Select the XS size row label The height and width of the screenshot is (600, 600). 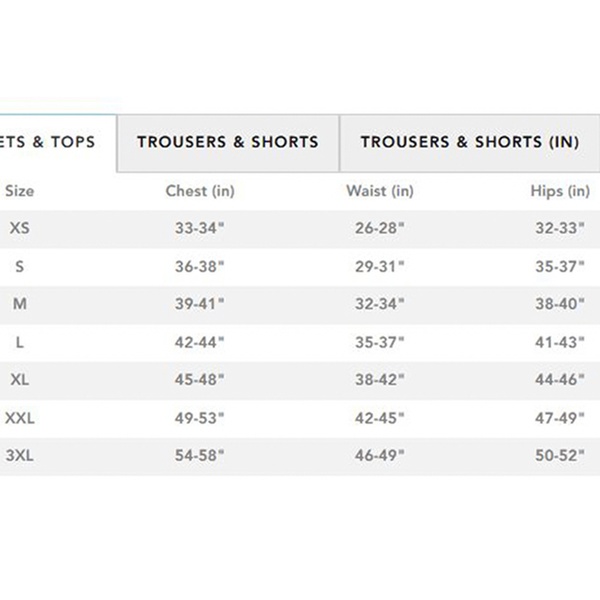point(20,229)
